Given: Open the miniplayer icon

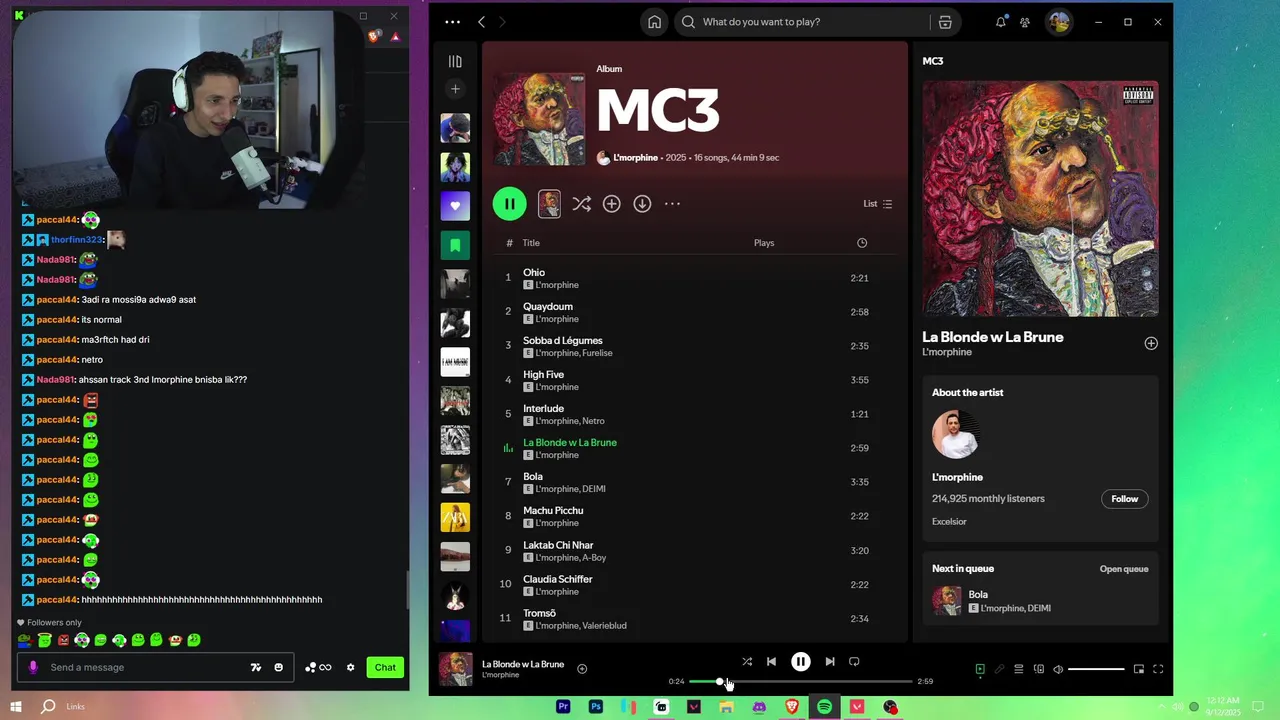Looking at the screenshot, I should coord(1139,669).
